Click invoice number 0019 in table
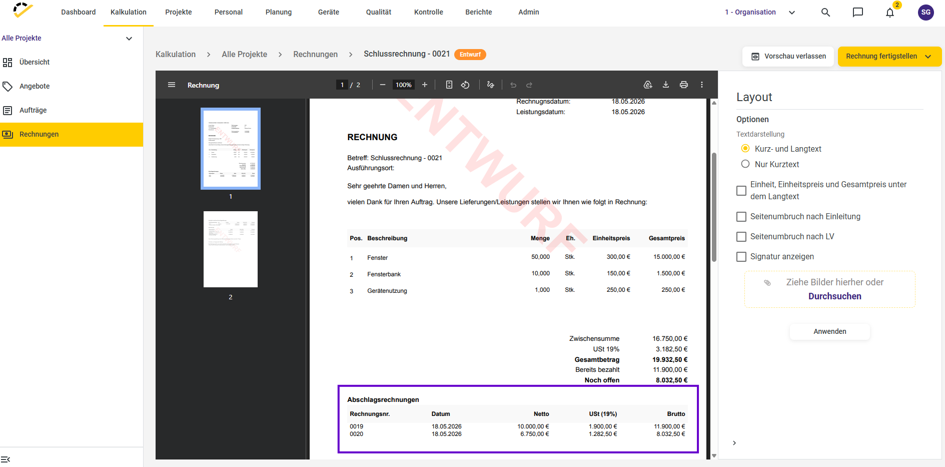The width and height of the screenshot is (945, 467). [x=356, y=427]
